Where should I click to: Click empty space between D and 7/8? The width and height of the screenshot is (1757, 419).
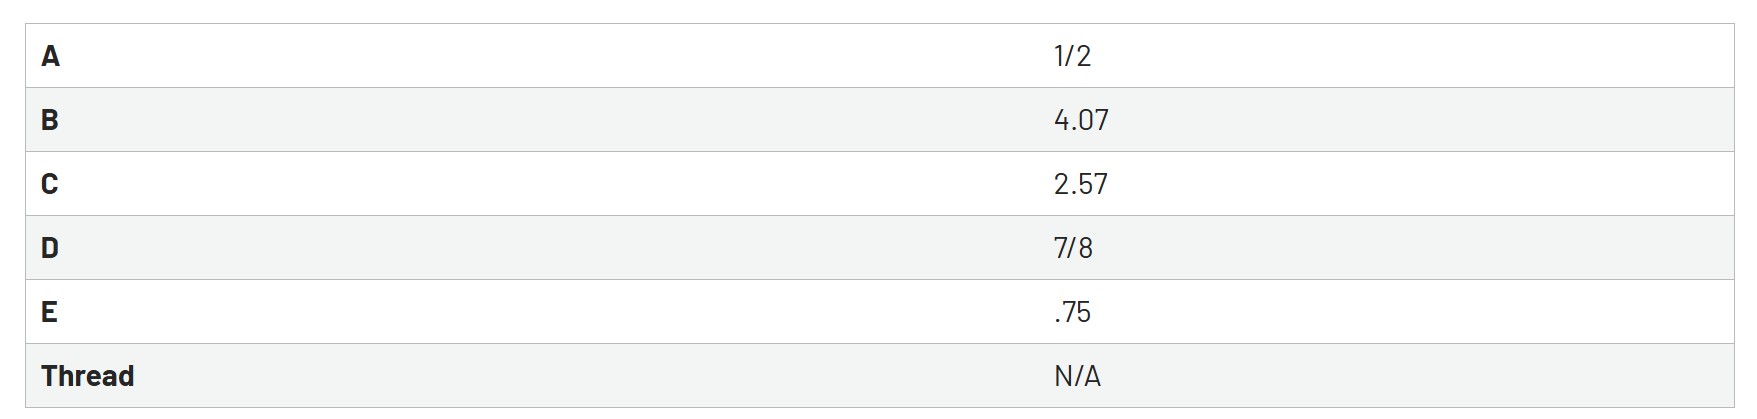pos(550,248)
